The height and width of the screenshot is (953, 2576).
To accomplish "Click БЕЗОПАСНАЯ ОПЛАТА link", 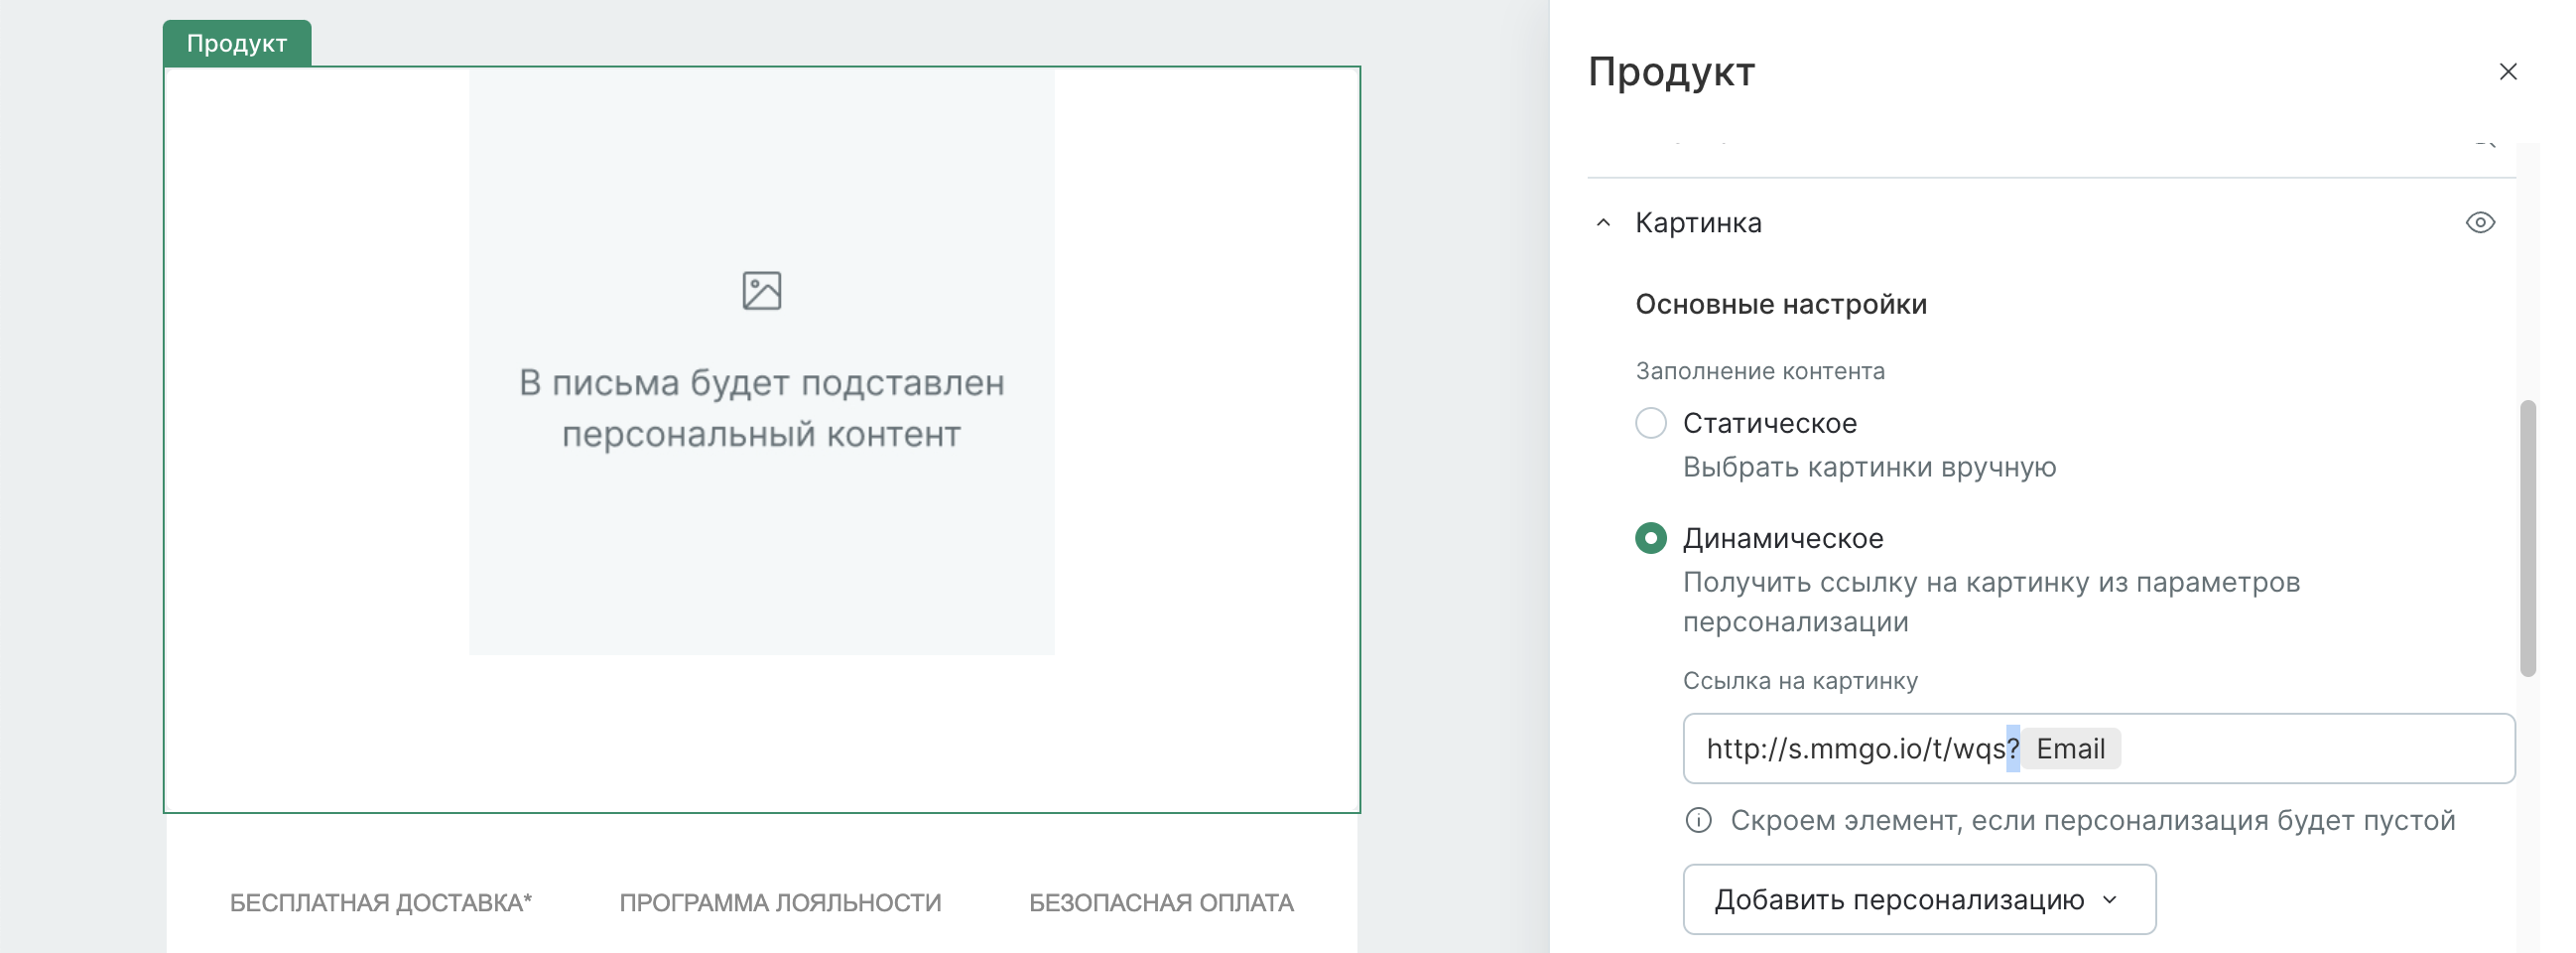I will point(1161,902).
